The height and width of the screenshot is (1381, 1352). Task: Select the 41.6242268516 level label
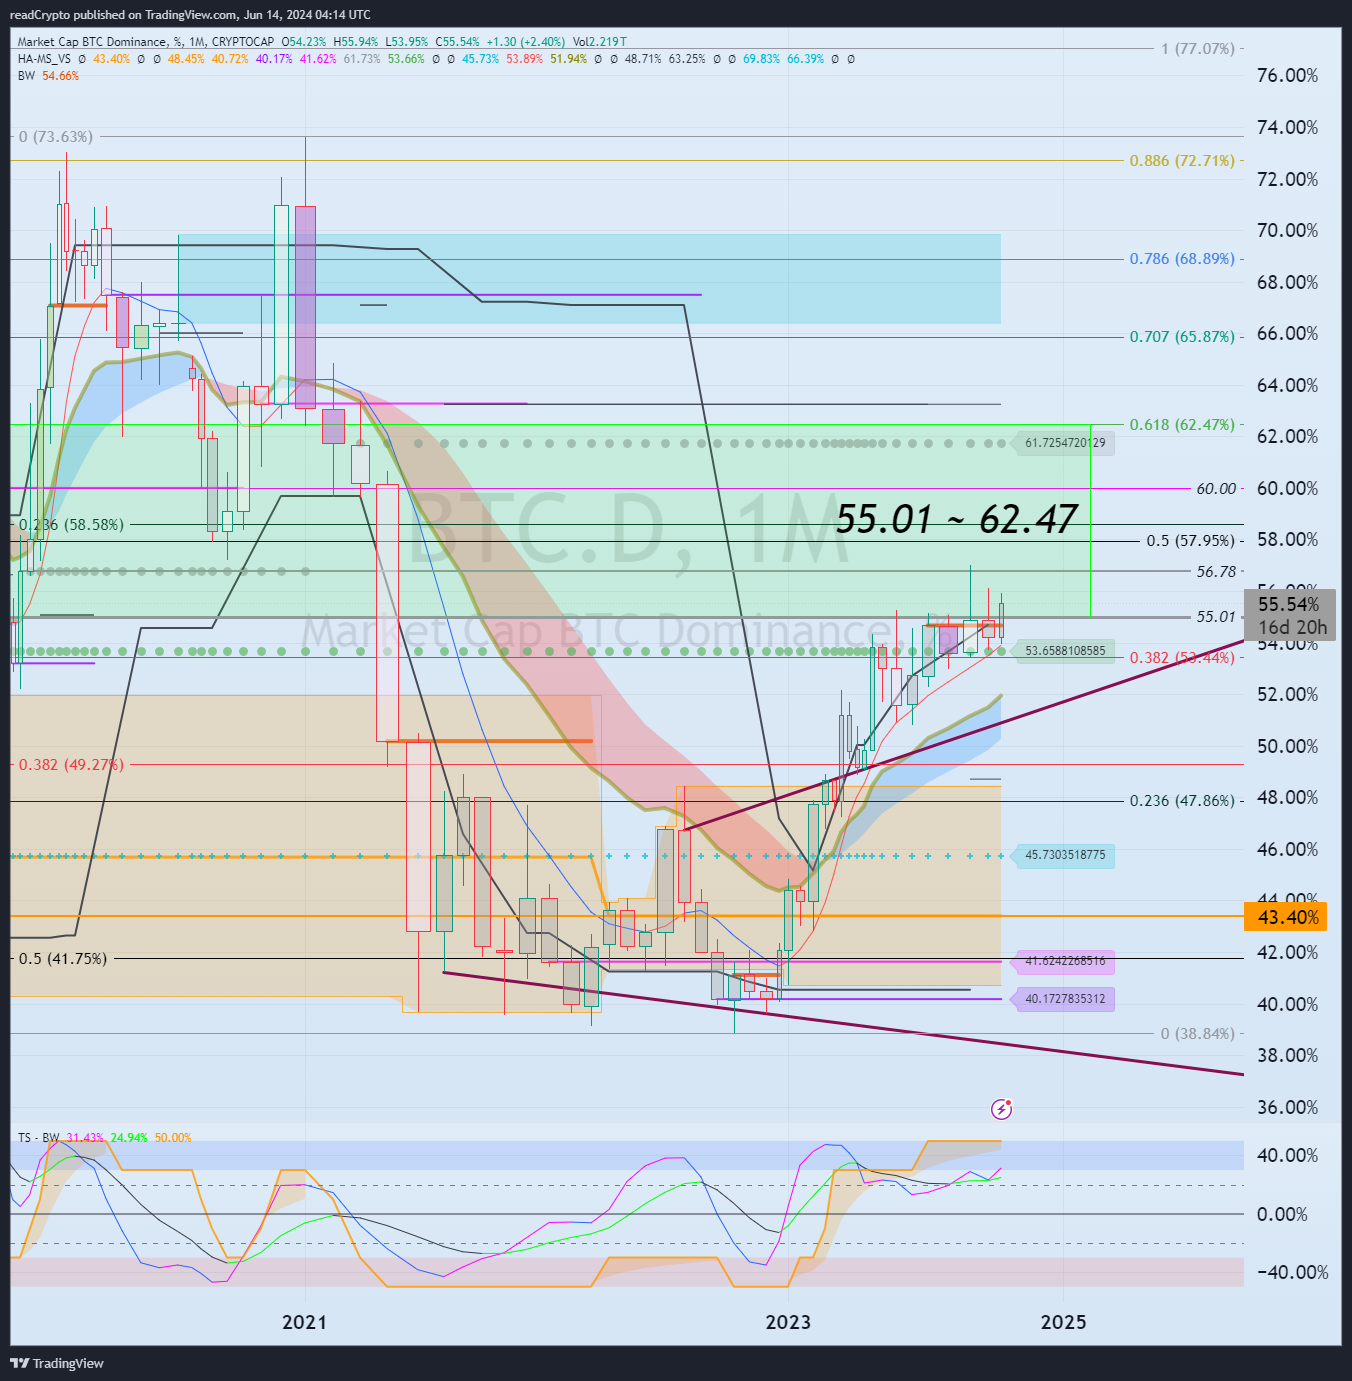pos(1065,961)
